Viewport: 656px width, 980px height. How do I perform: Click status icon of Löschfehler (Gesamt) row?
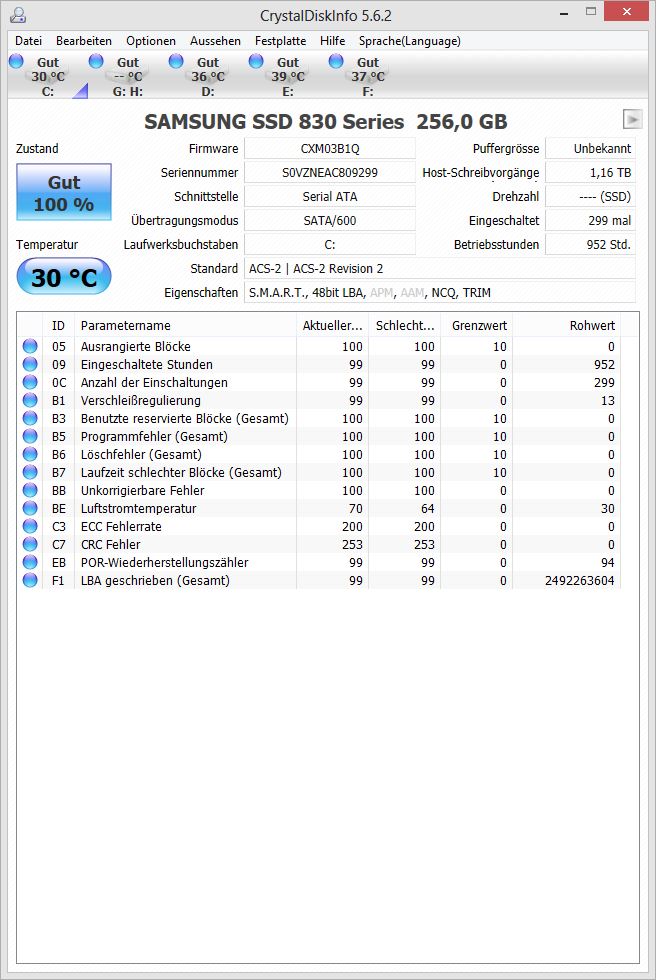click(30, 454)
